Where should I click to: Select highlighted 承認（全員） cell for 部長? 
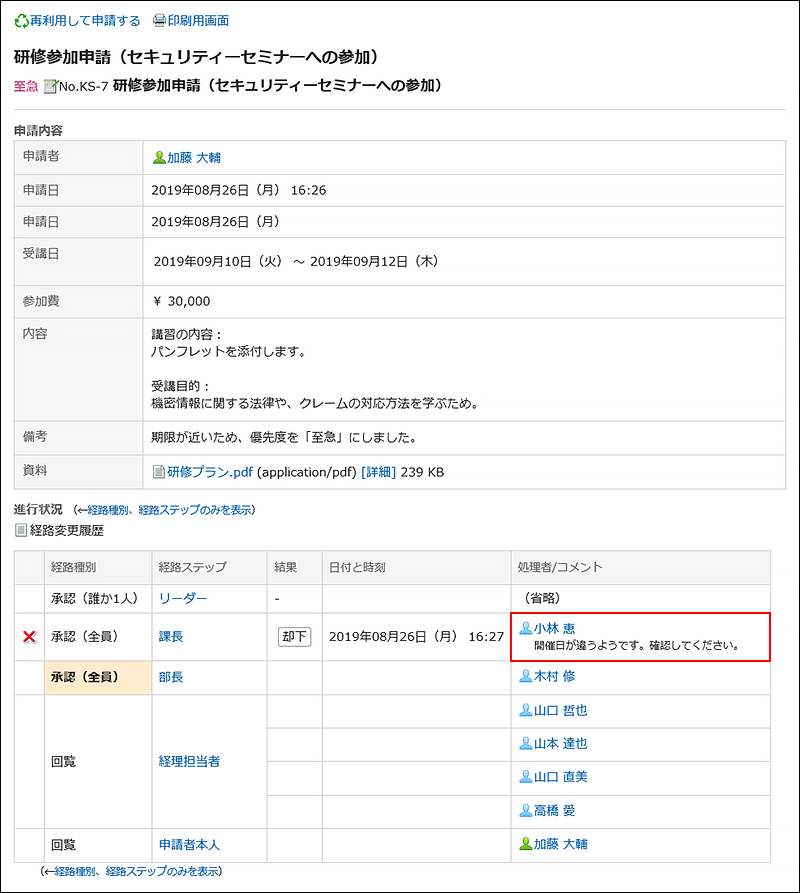pos(98,678)
